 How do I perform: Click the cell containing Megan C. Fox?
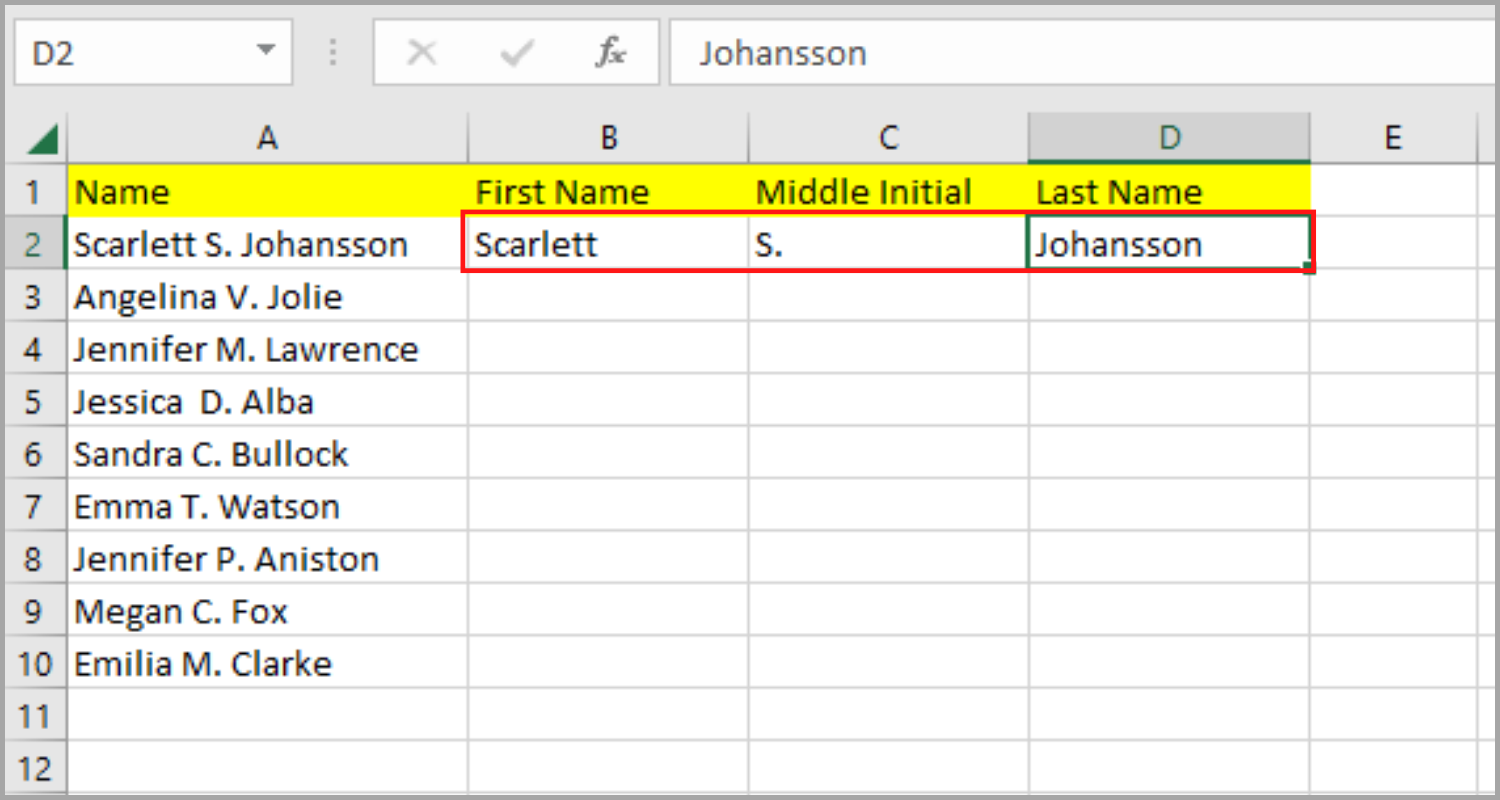point(267,611)
